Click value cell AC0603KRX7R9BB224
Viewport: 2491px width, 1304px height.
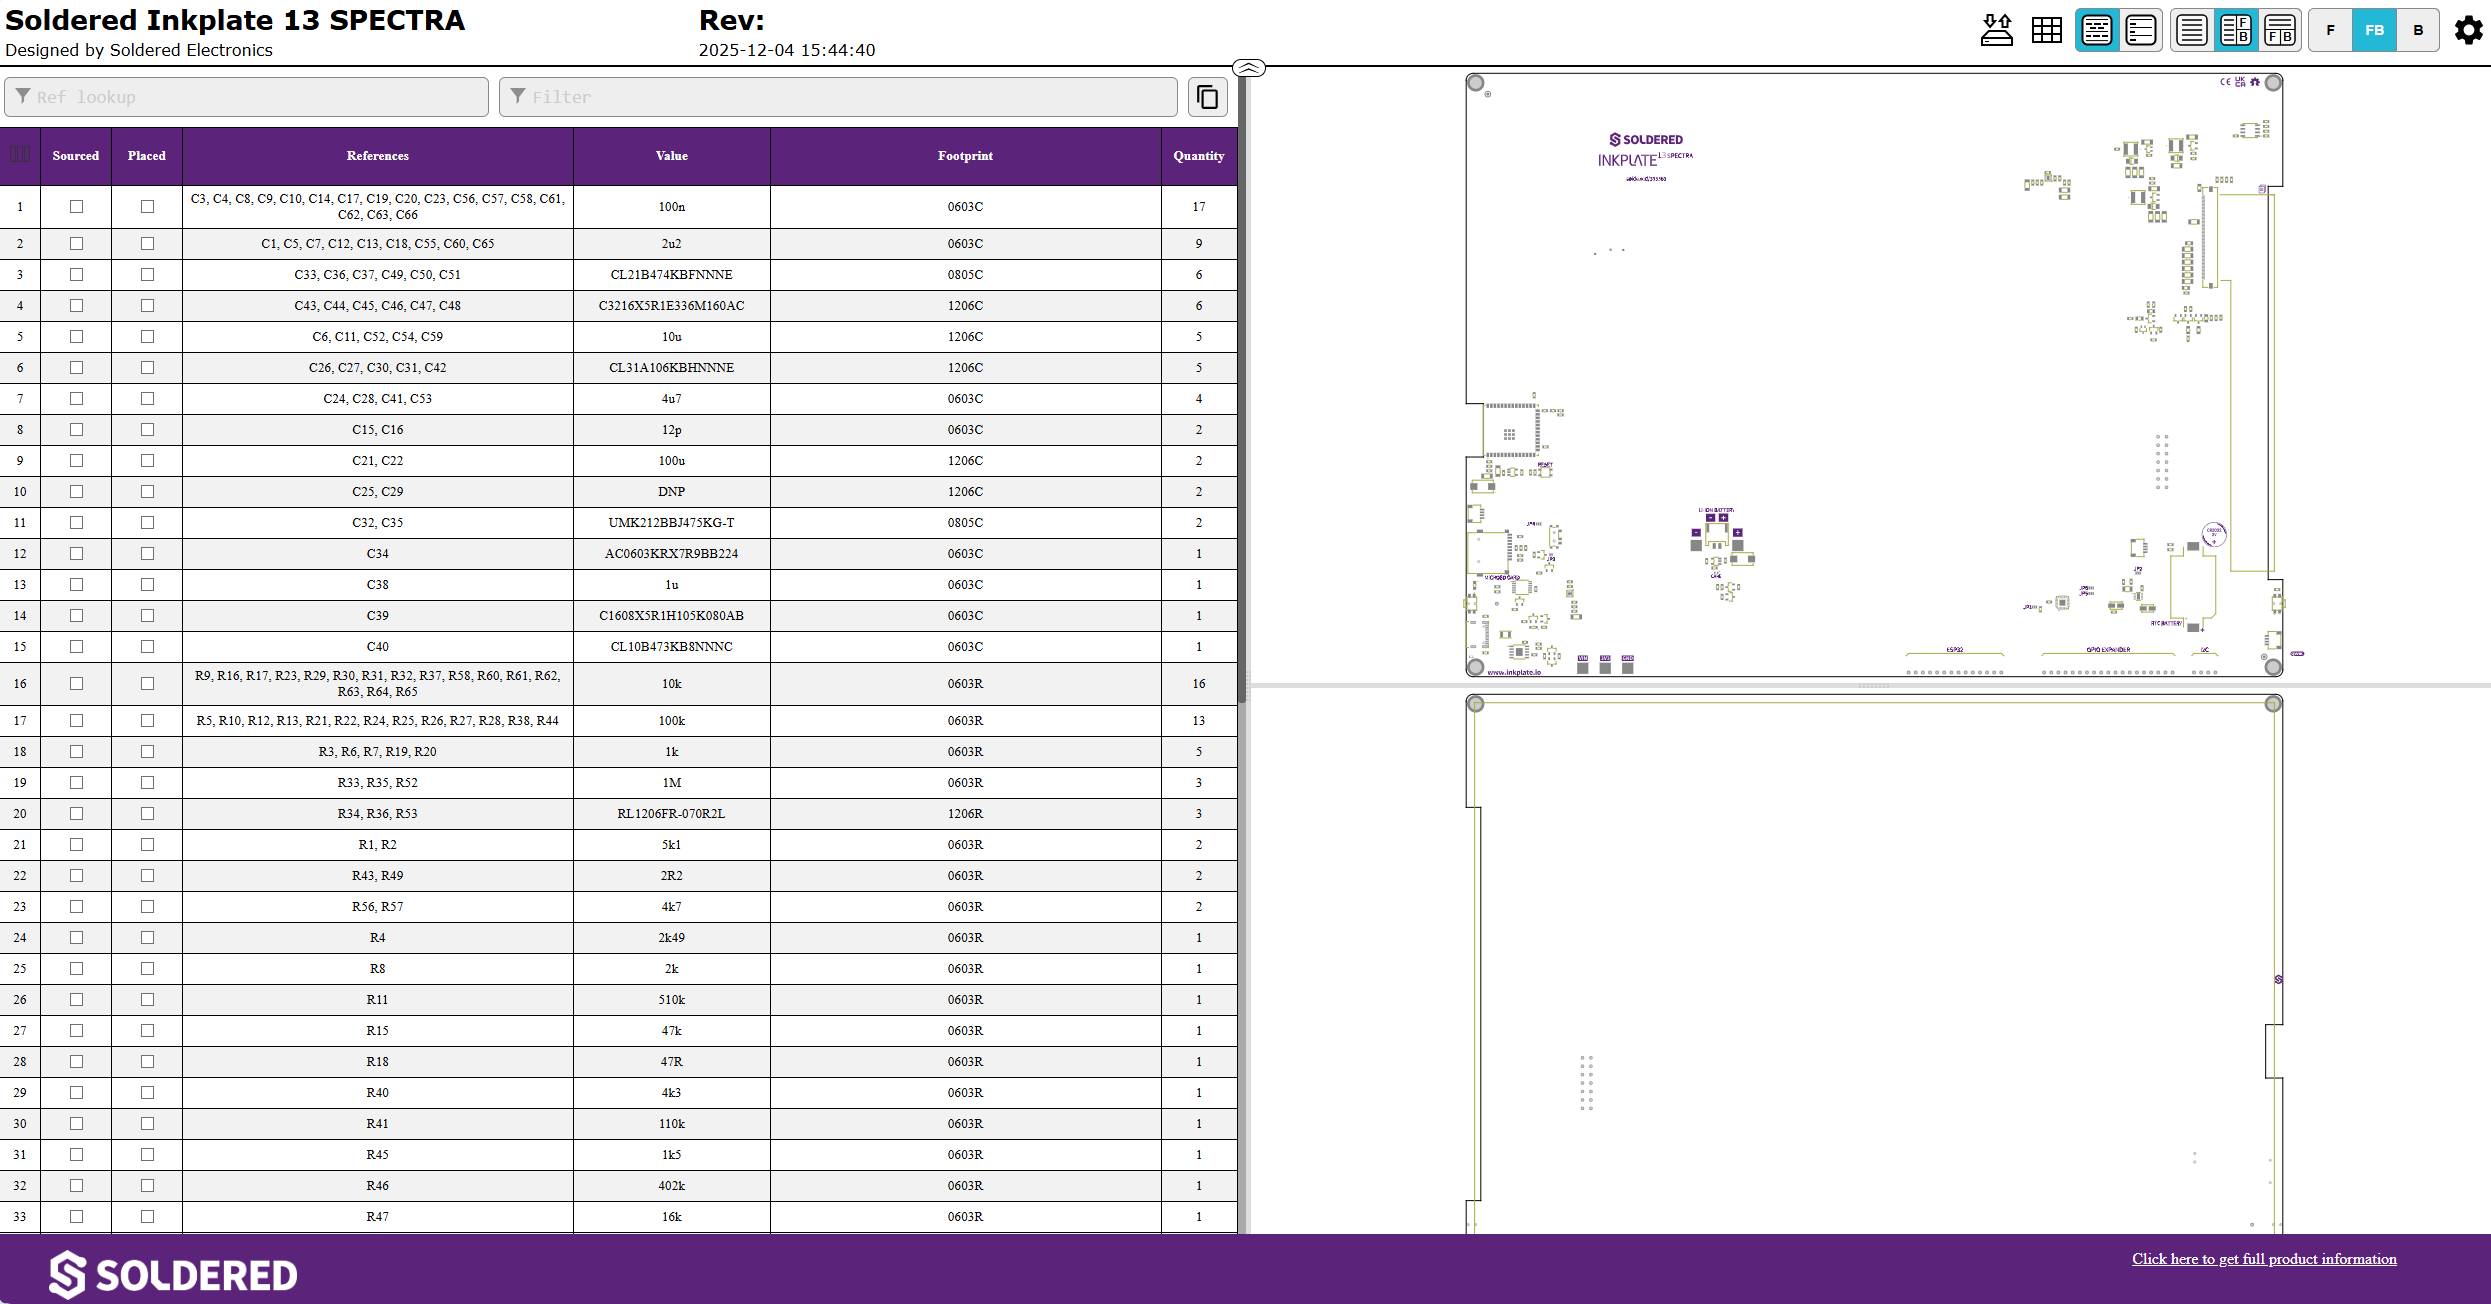tap(672, 554)
